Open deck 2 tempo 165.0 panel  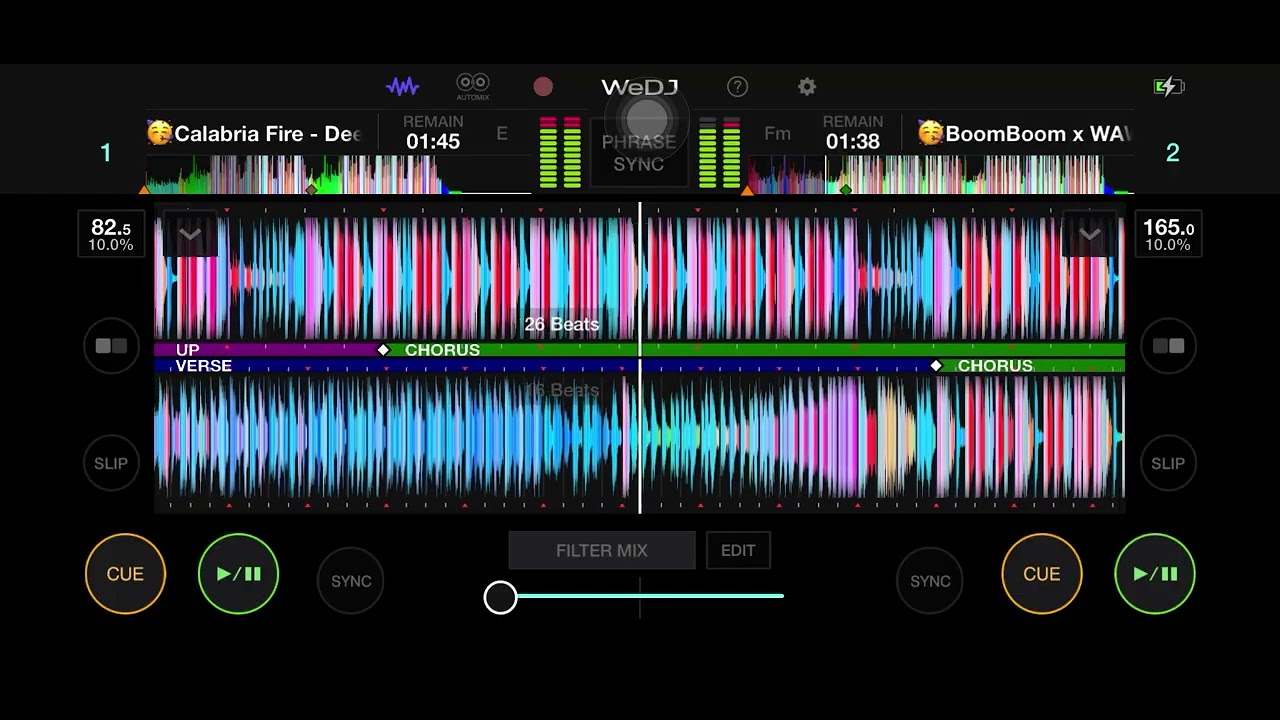pos(1168,234)
